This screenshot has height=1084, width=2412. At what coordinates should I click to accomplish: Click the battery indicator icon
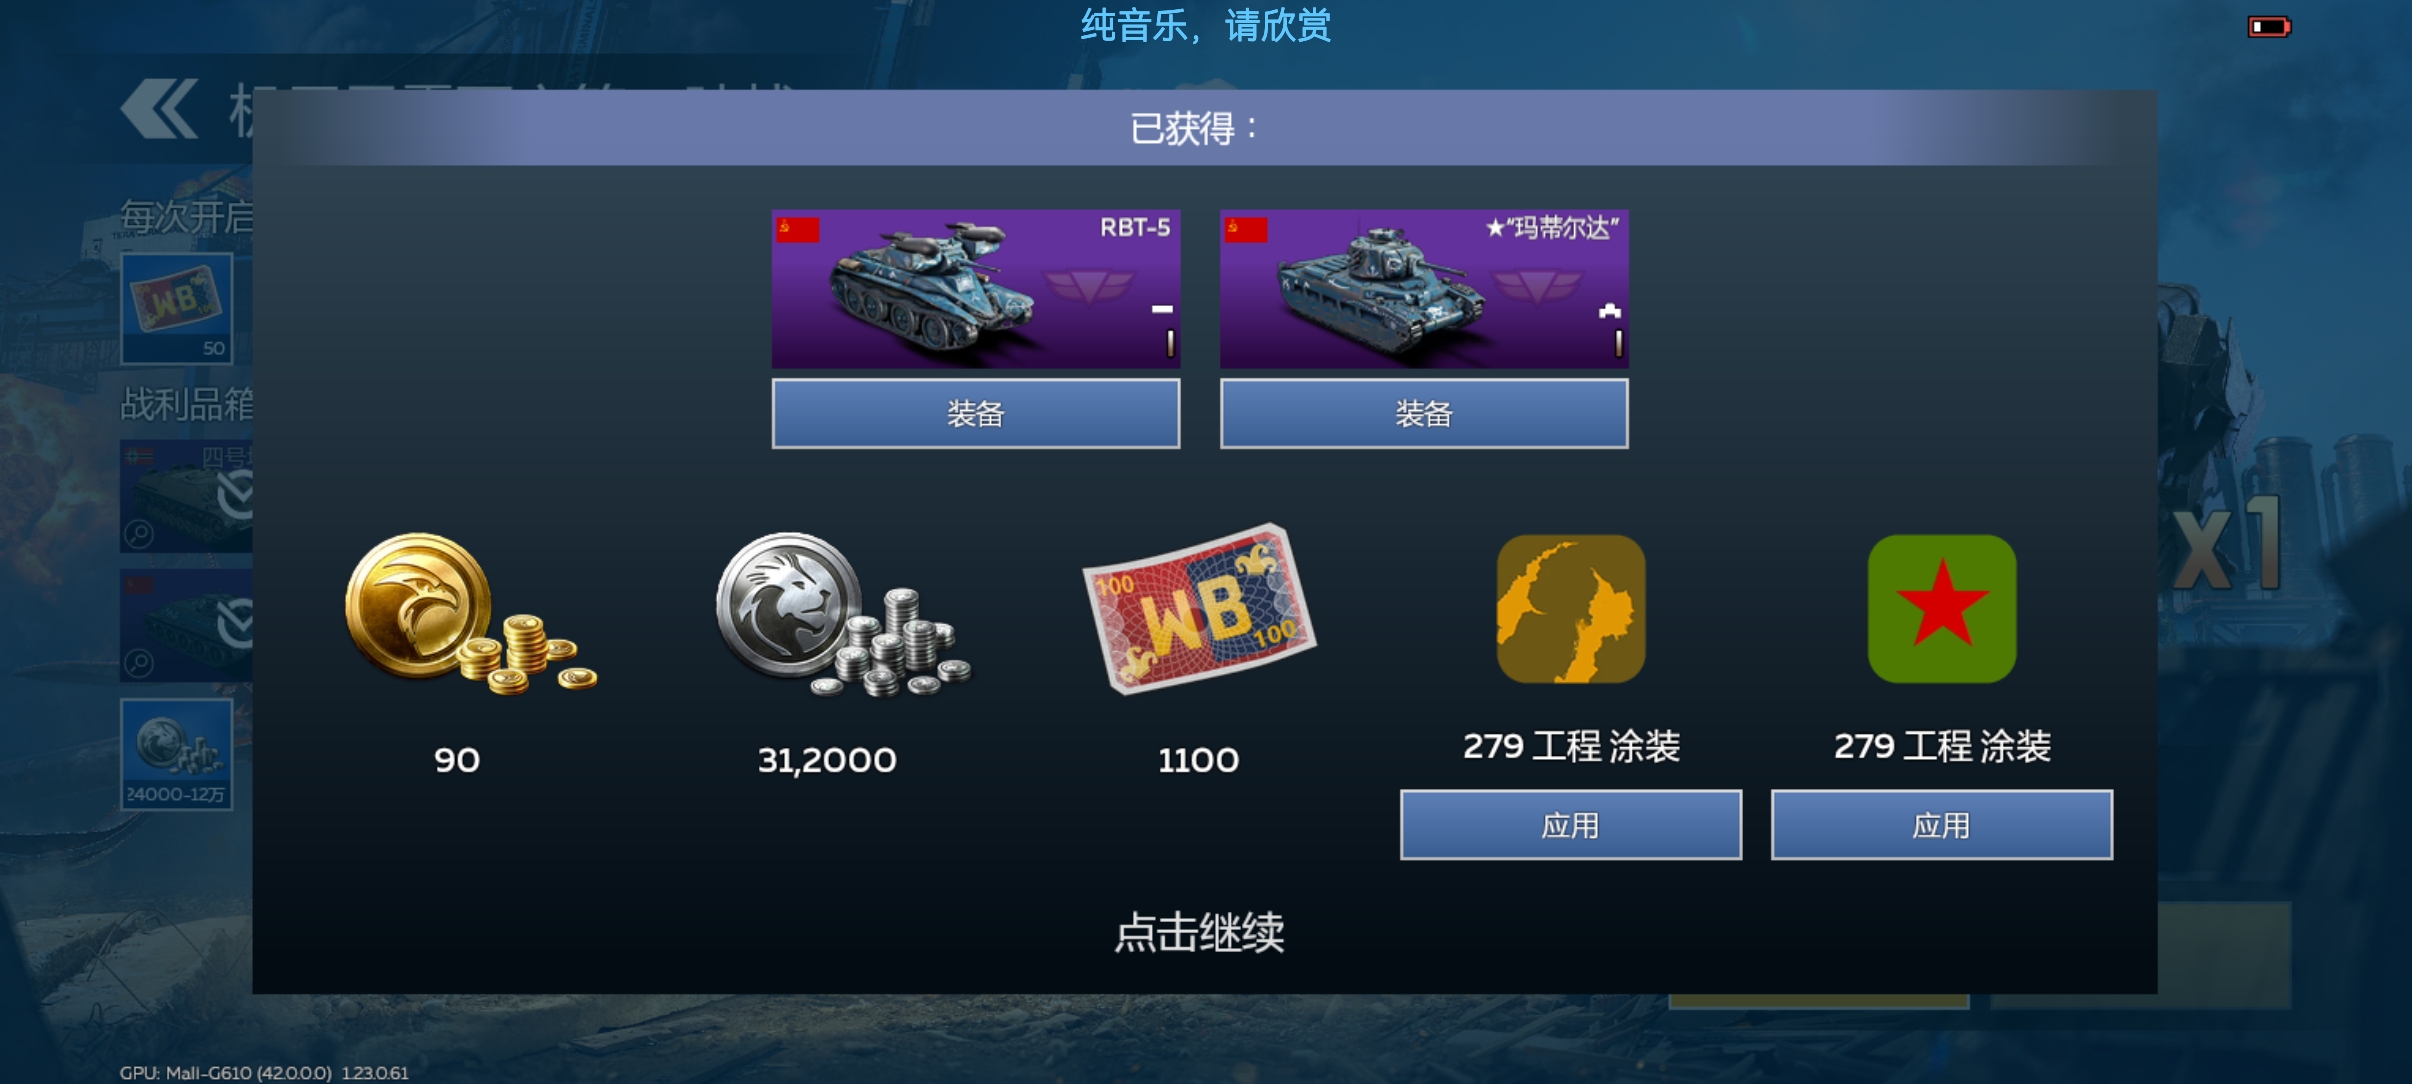[2269, 27]
